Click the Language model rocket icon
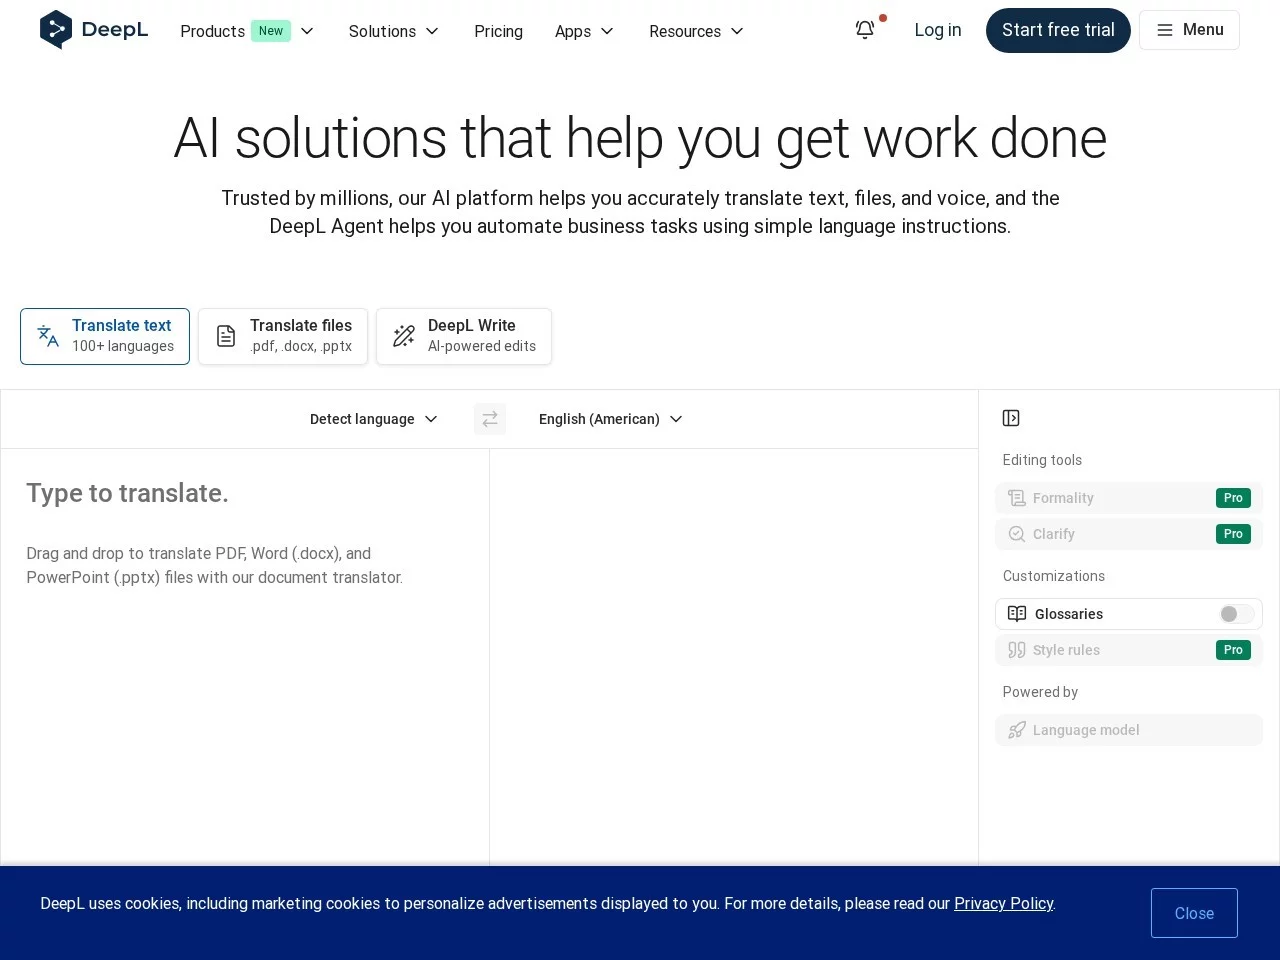1280x960 pixels. click(1017, 730)
